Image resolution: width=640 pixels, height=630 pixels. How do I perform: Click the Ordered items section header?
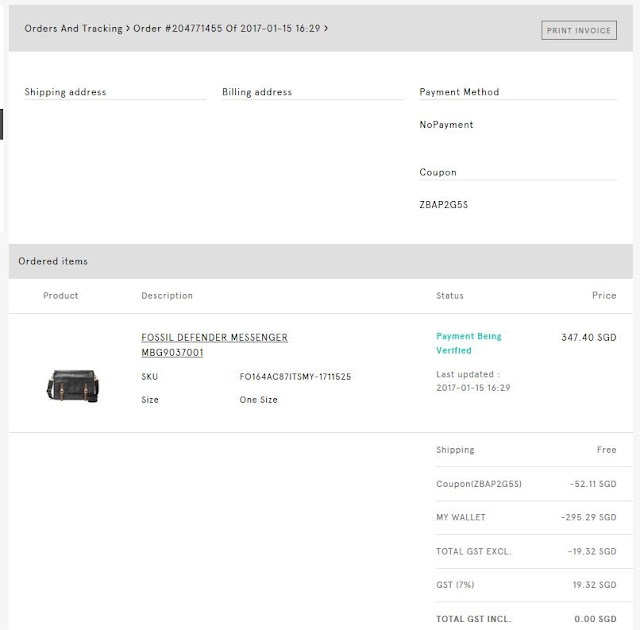click(x=321, y=262)
